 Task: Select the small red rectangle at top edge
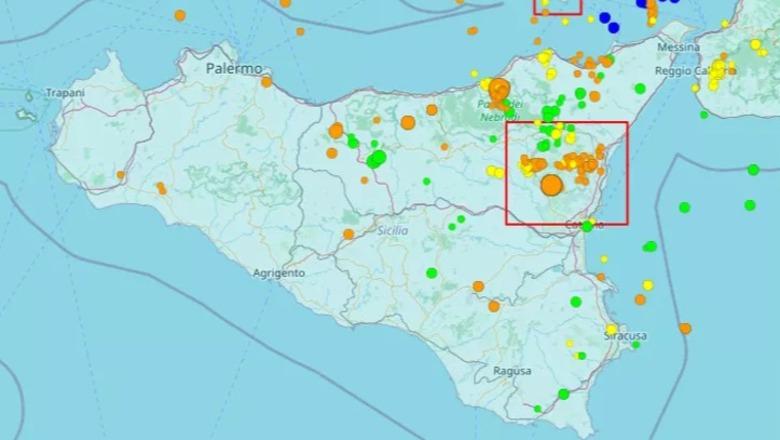pyautogui.click(x=557, y=6)
